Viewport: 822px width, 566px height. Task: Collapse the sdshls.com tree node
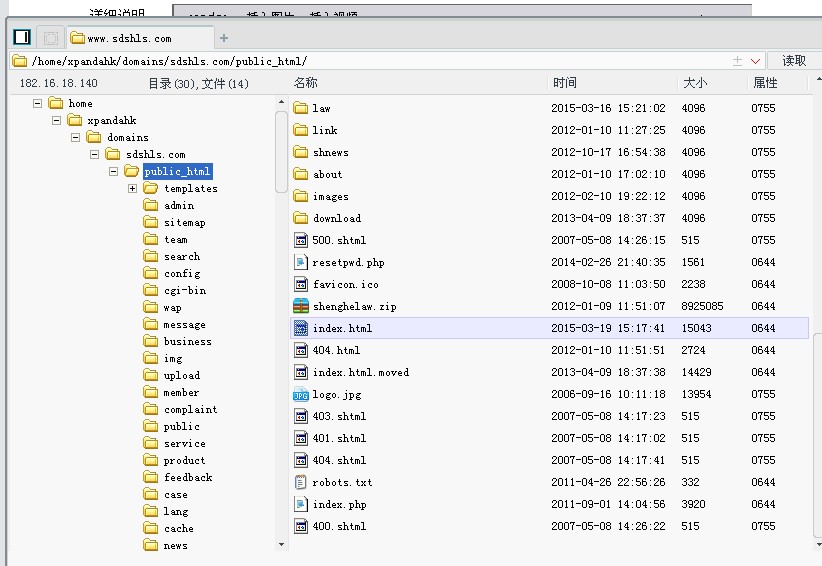[94, 154]
